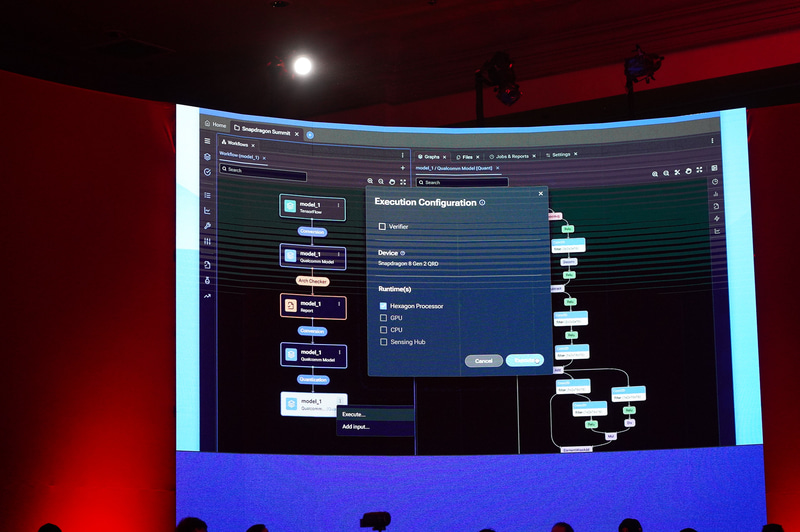This screenshot has height=532, width=800.
Task: Open the line chart sidebar icon
Action: click(x=207, y=211)
